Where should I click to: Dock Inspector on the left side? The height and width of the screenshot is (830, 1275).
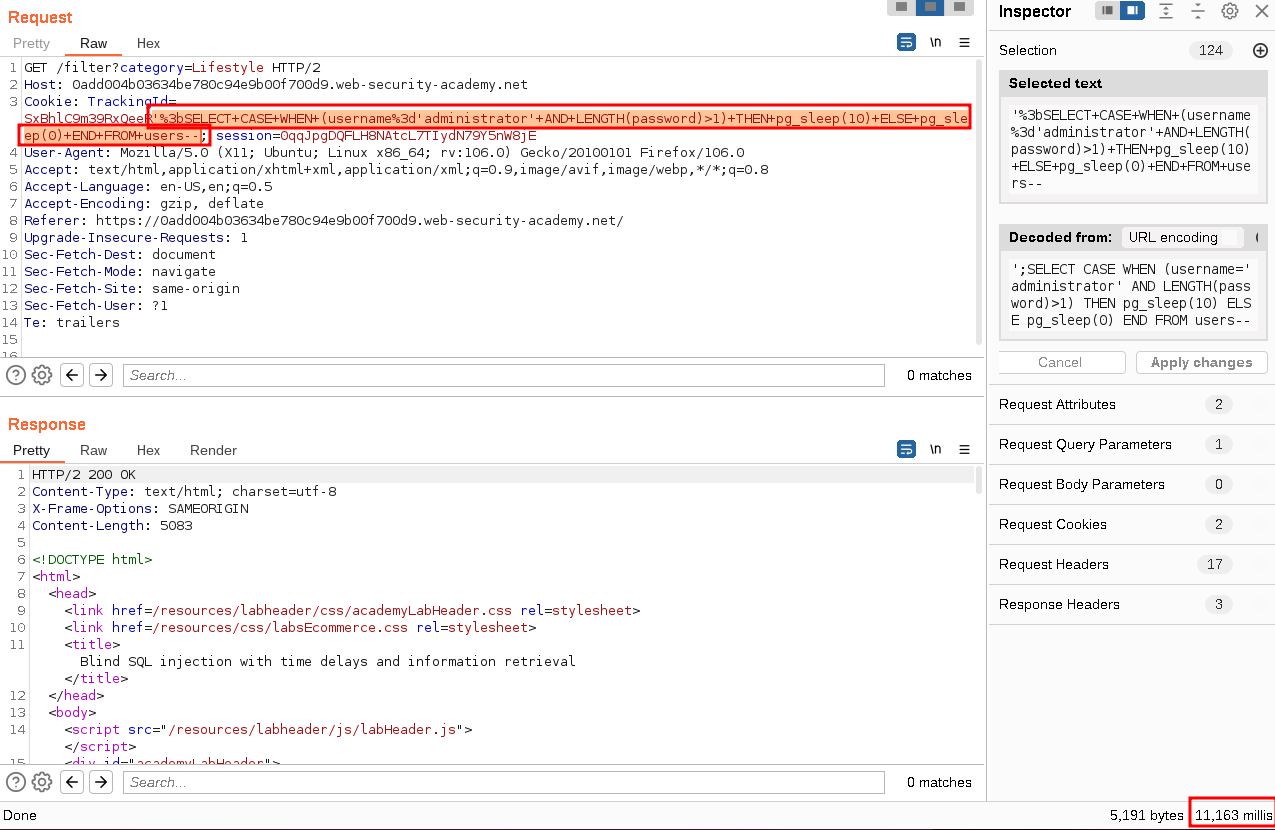pyautogui.click(x=1108, y=11)
